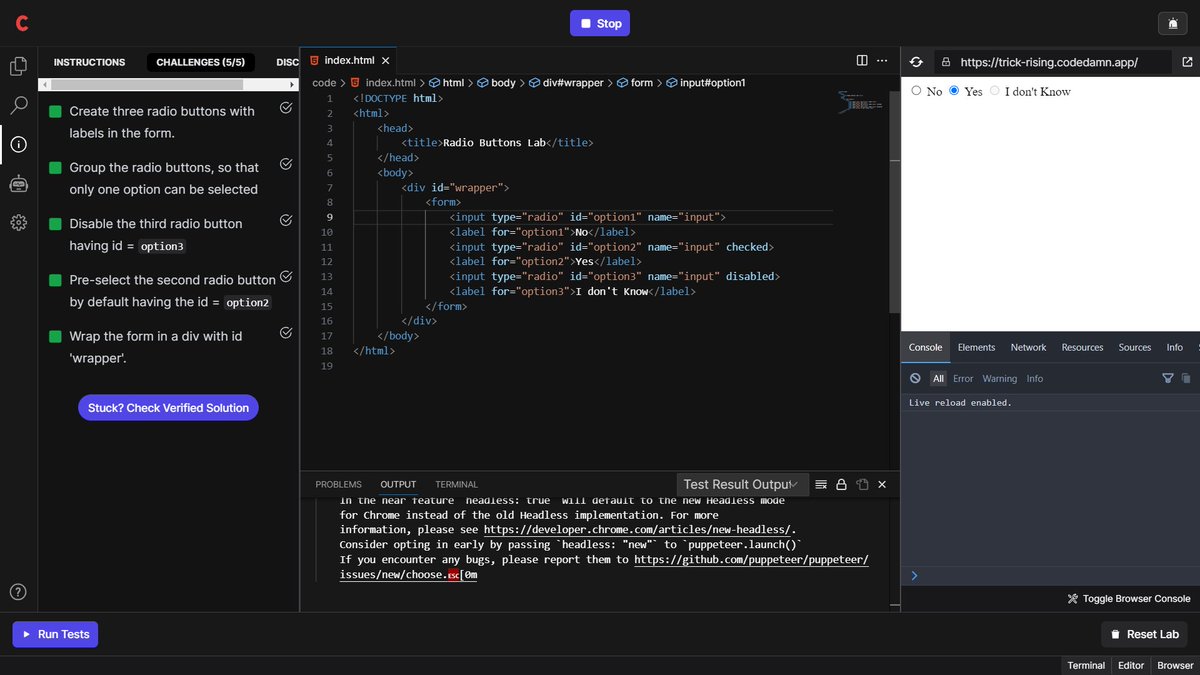Open the settings gear in sidebar
Image resolution: width=1200 pixels, height=675 pixels.
point(18,222)
